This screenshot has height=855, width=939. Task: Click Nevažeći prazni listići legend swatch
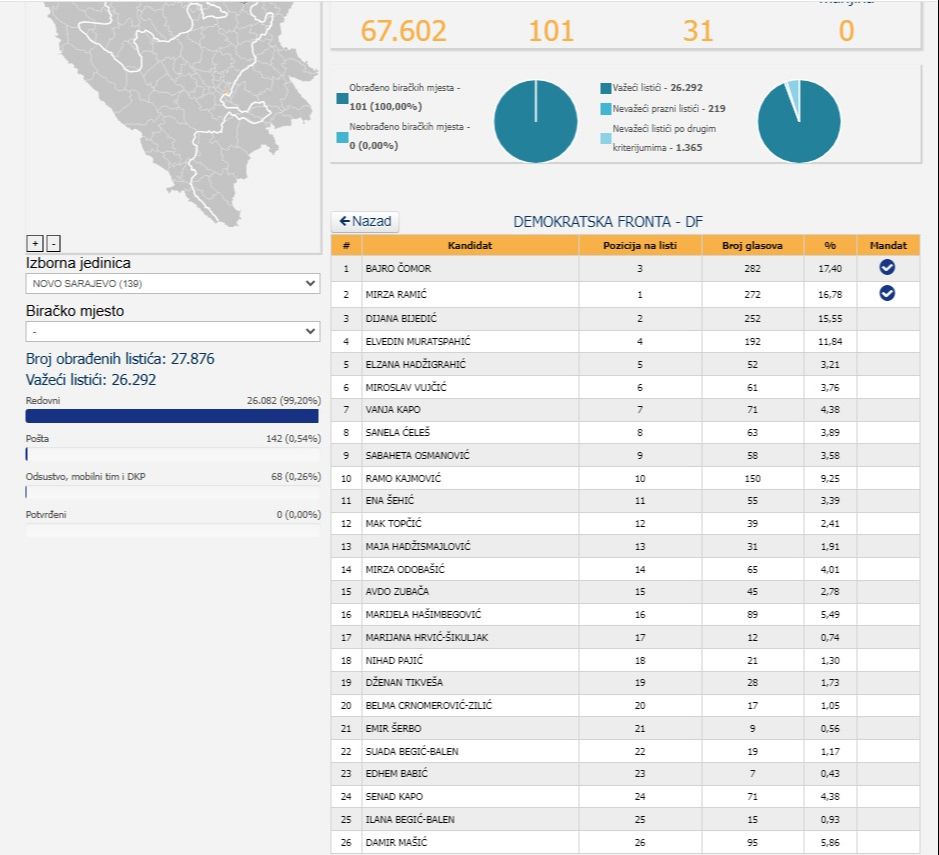(x=605, y=109)
